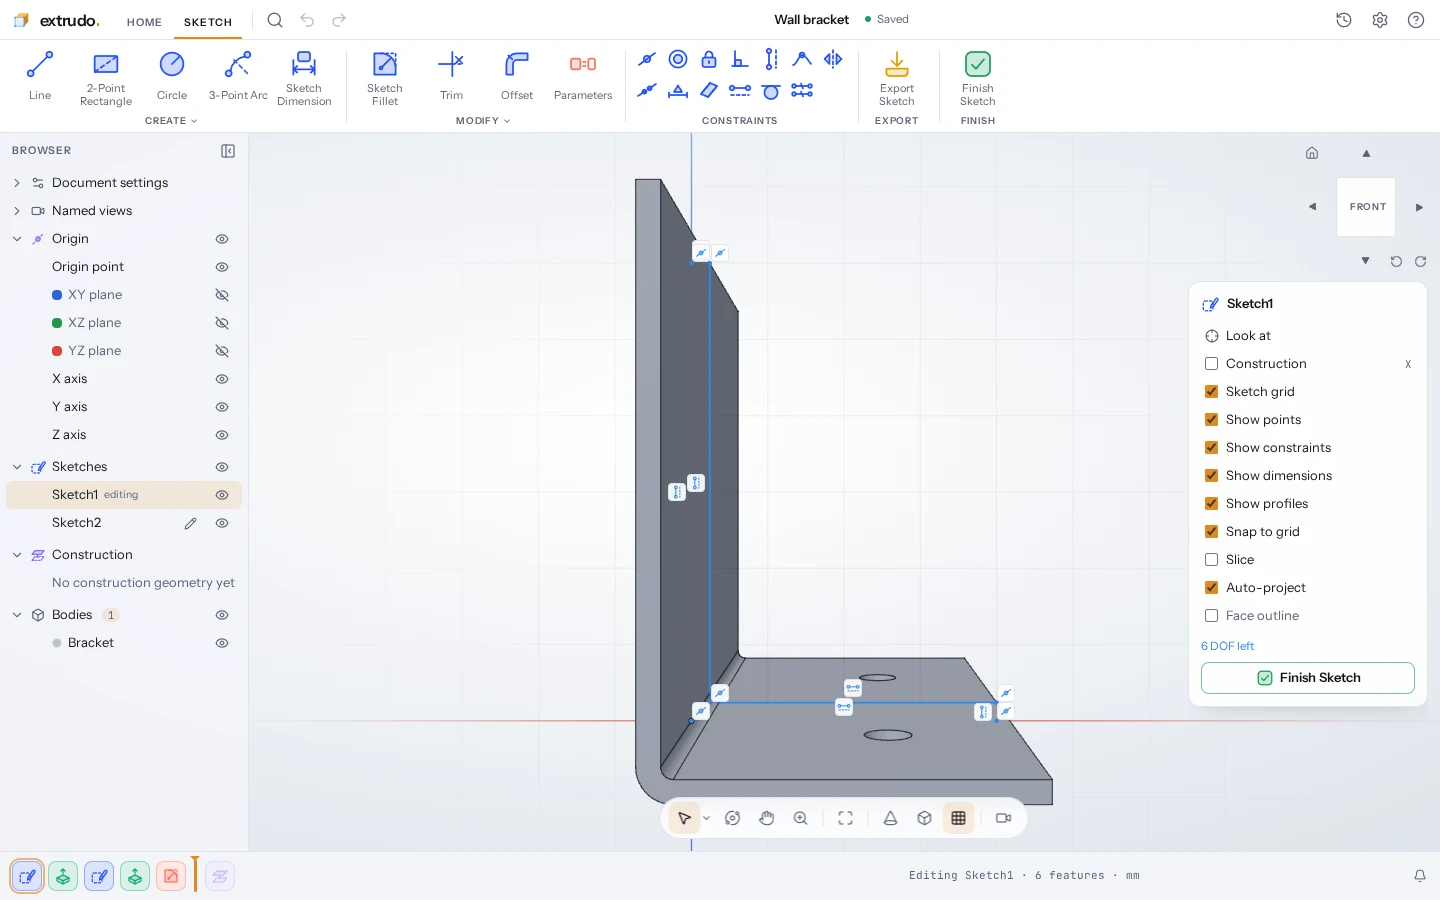
Task: Click the FRONT face of view cube
Action: (x=1366, y=207)
